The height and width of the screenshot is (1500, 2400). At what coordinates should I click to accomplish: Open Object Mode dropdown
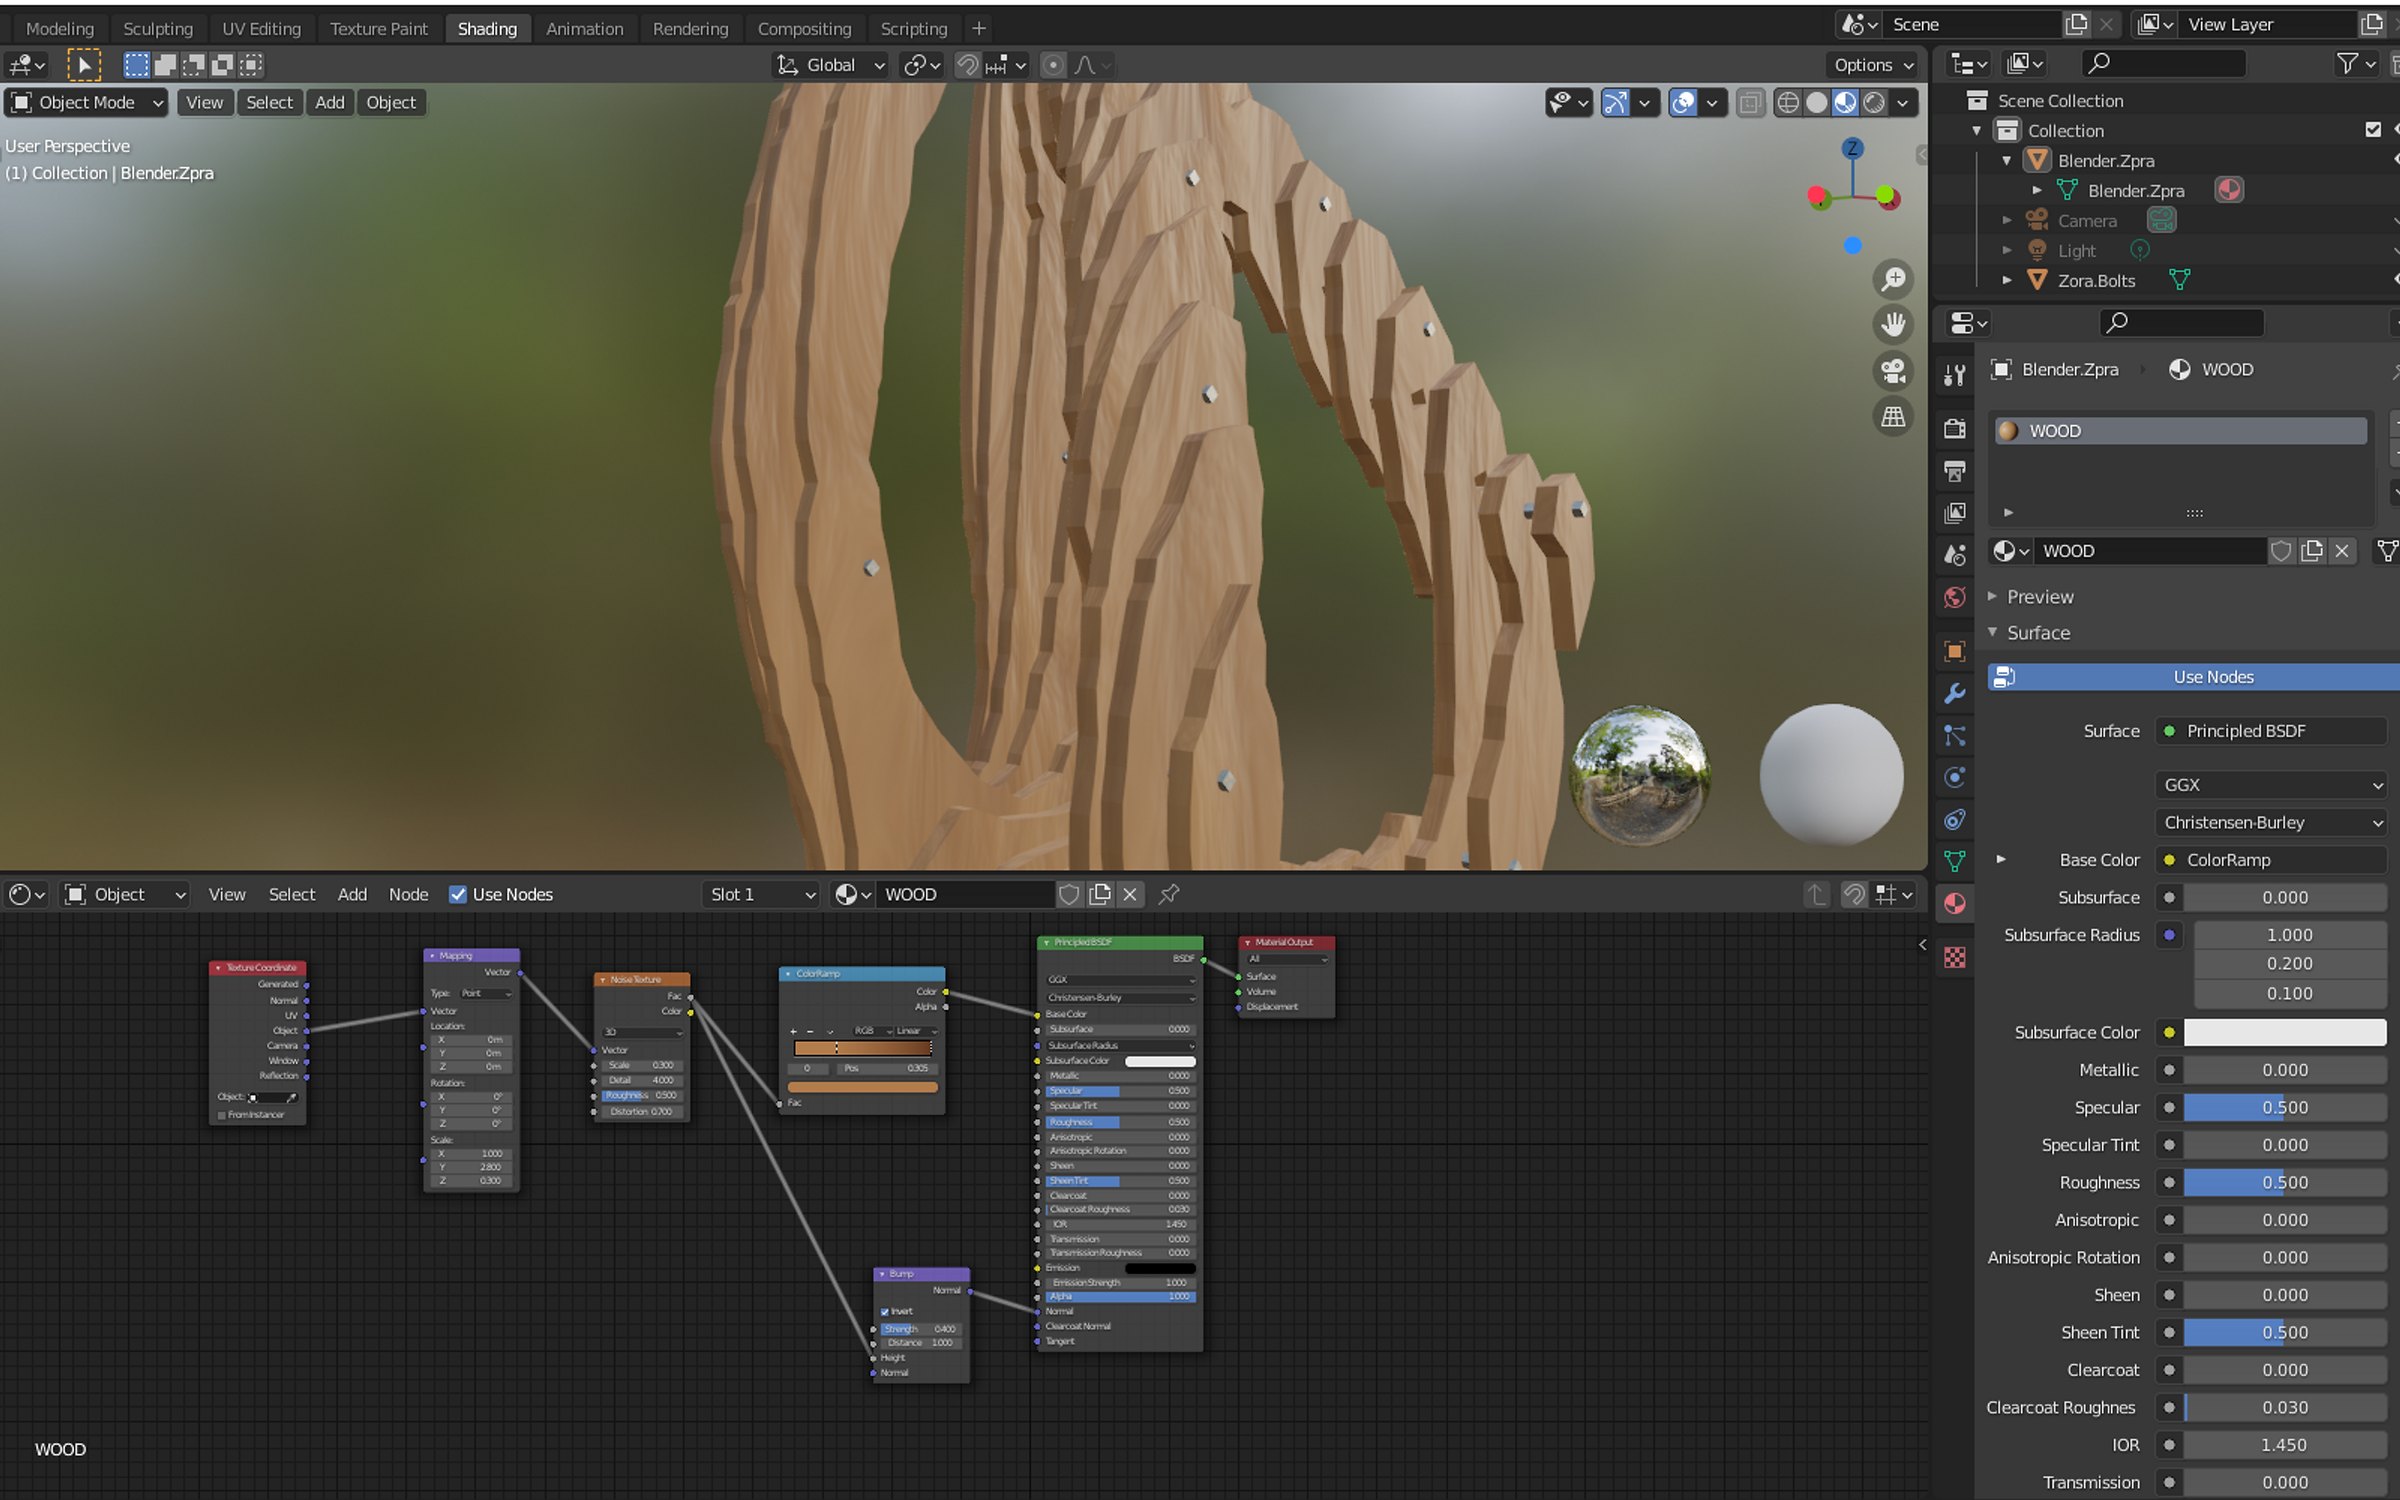pos(87,102)
